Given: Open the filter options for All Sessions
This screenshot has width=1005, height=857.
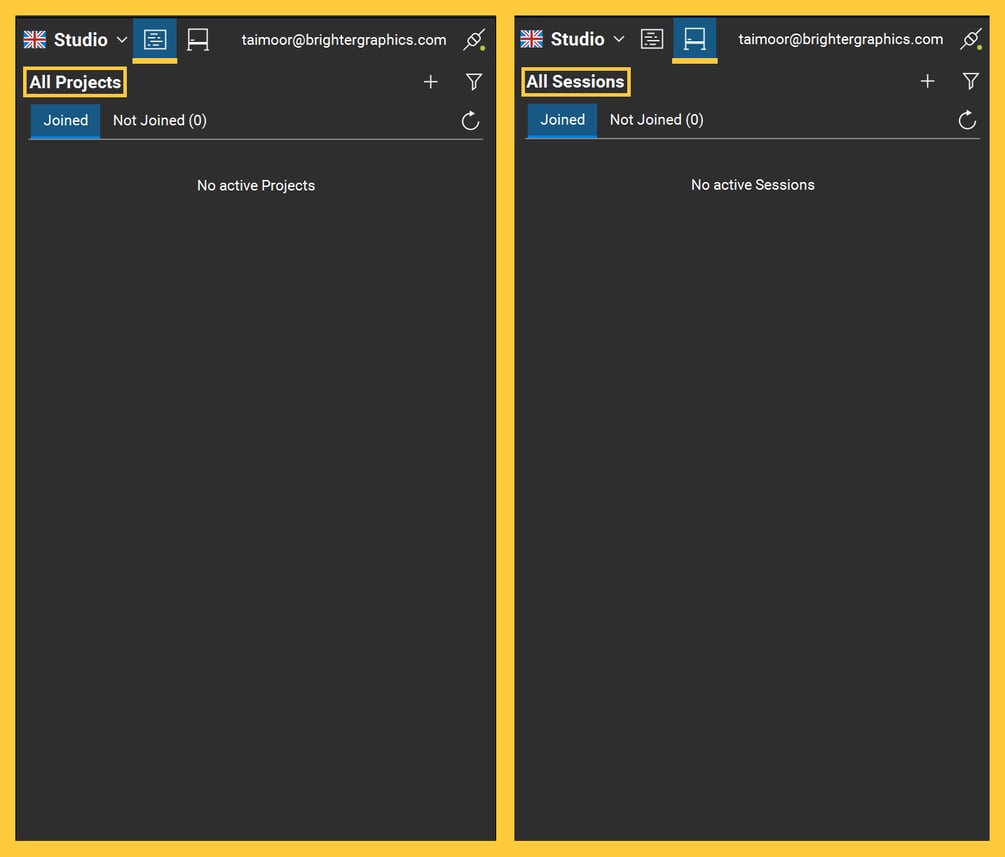Looking at the screenshot, I should 970,81.
